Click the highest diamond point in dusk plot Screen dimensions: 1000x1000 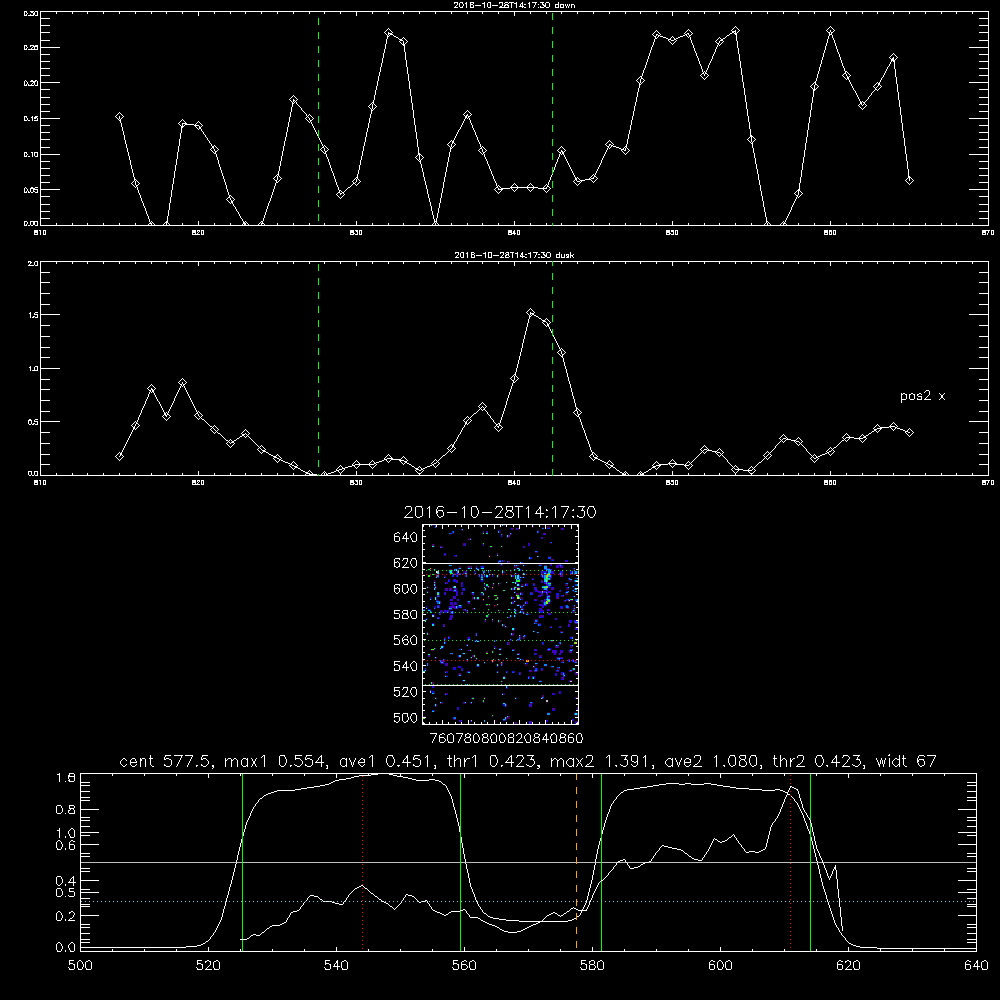point(531,312)
